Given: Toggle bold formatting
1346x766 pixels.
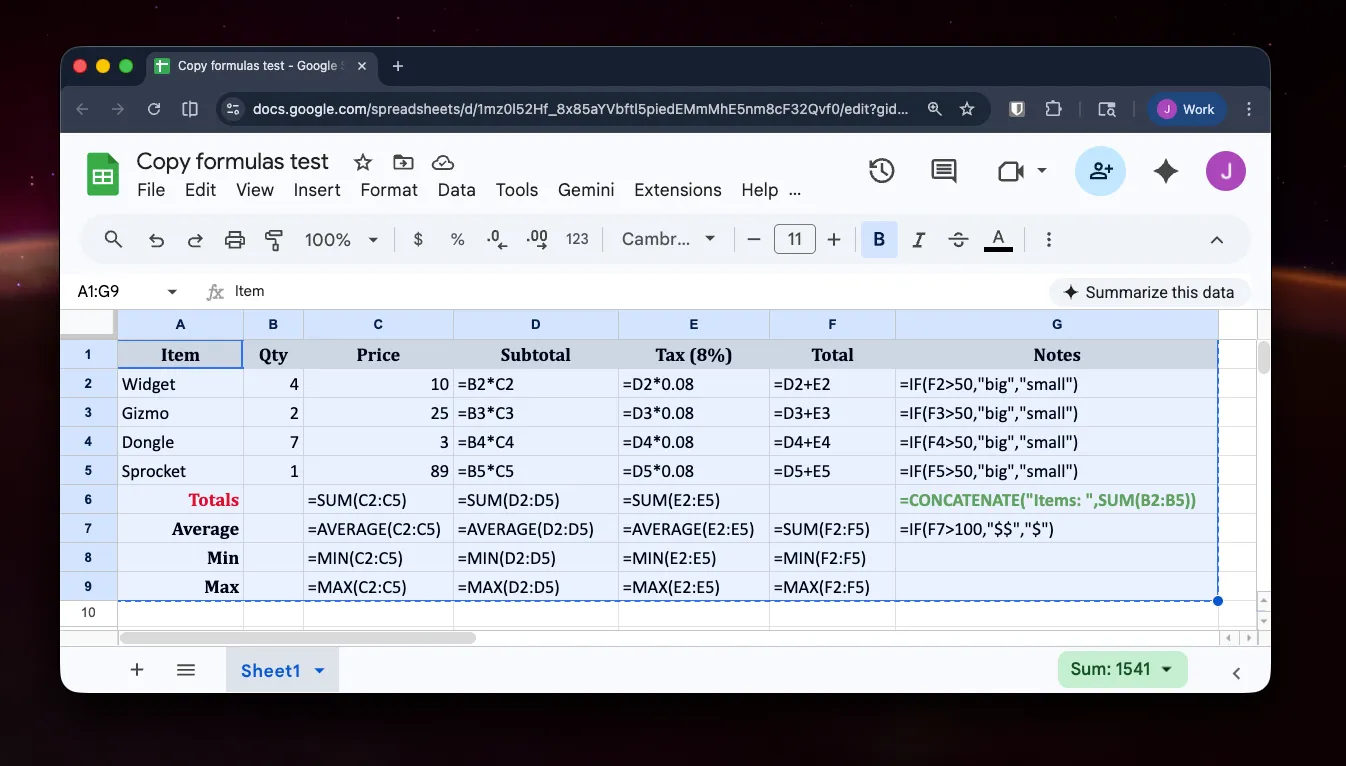Looking at the screenshot, I should pos(879,240).
